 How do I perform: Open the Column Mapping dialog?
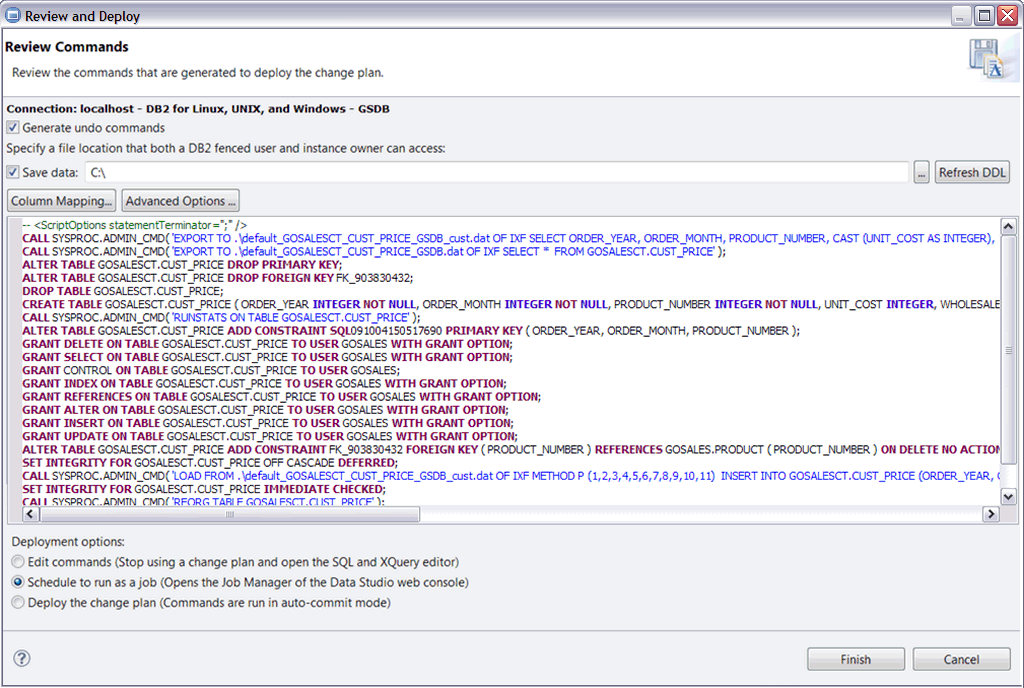click(61, 200)
